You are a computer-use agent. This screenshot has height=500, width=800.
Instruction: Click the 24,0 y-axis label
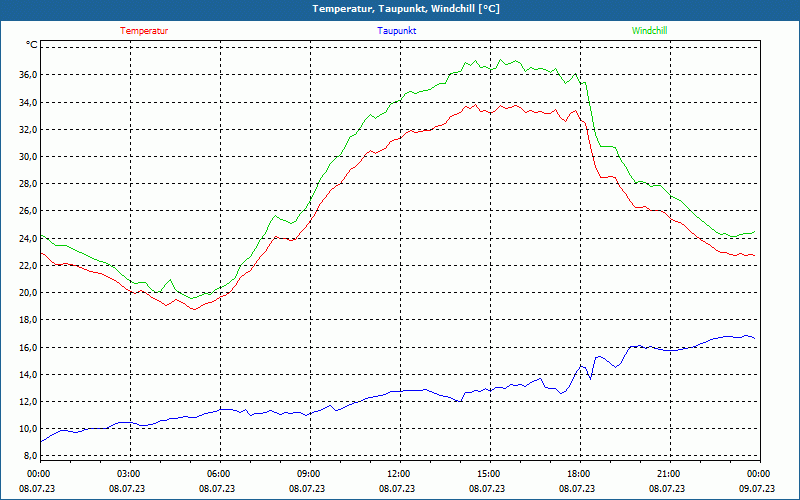coord(28,238)
